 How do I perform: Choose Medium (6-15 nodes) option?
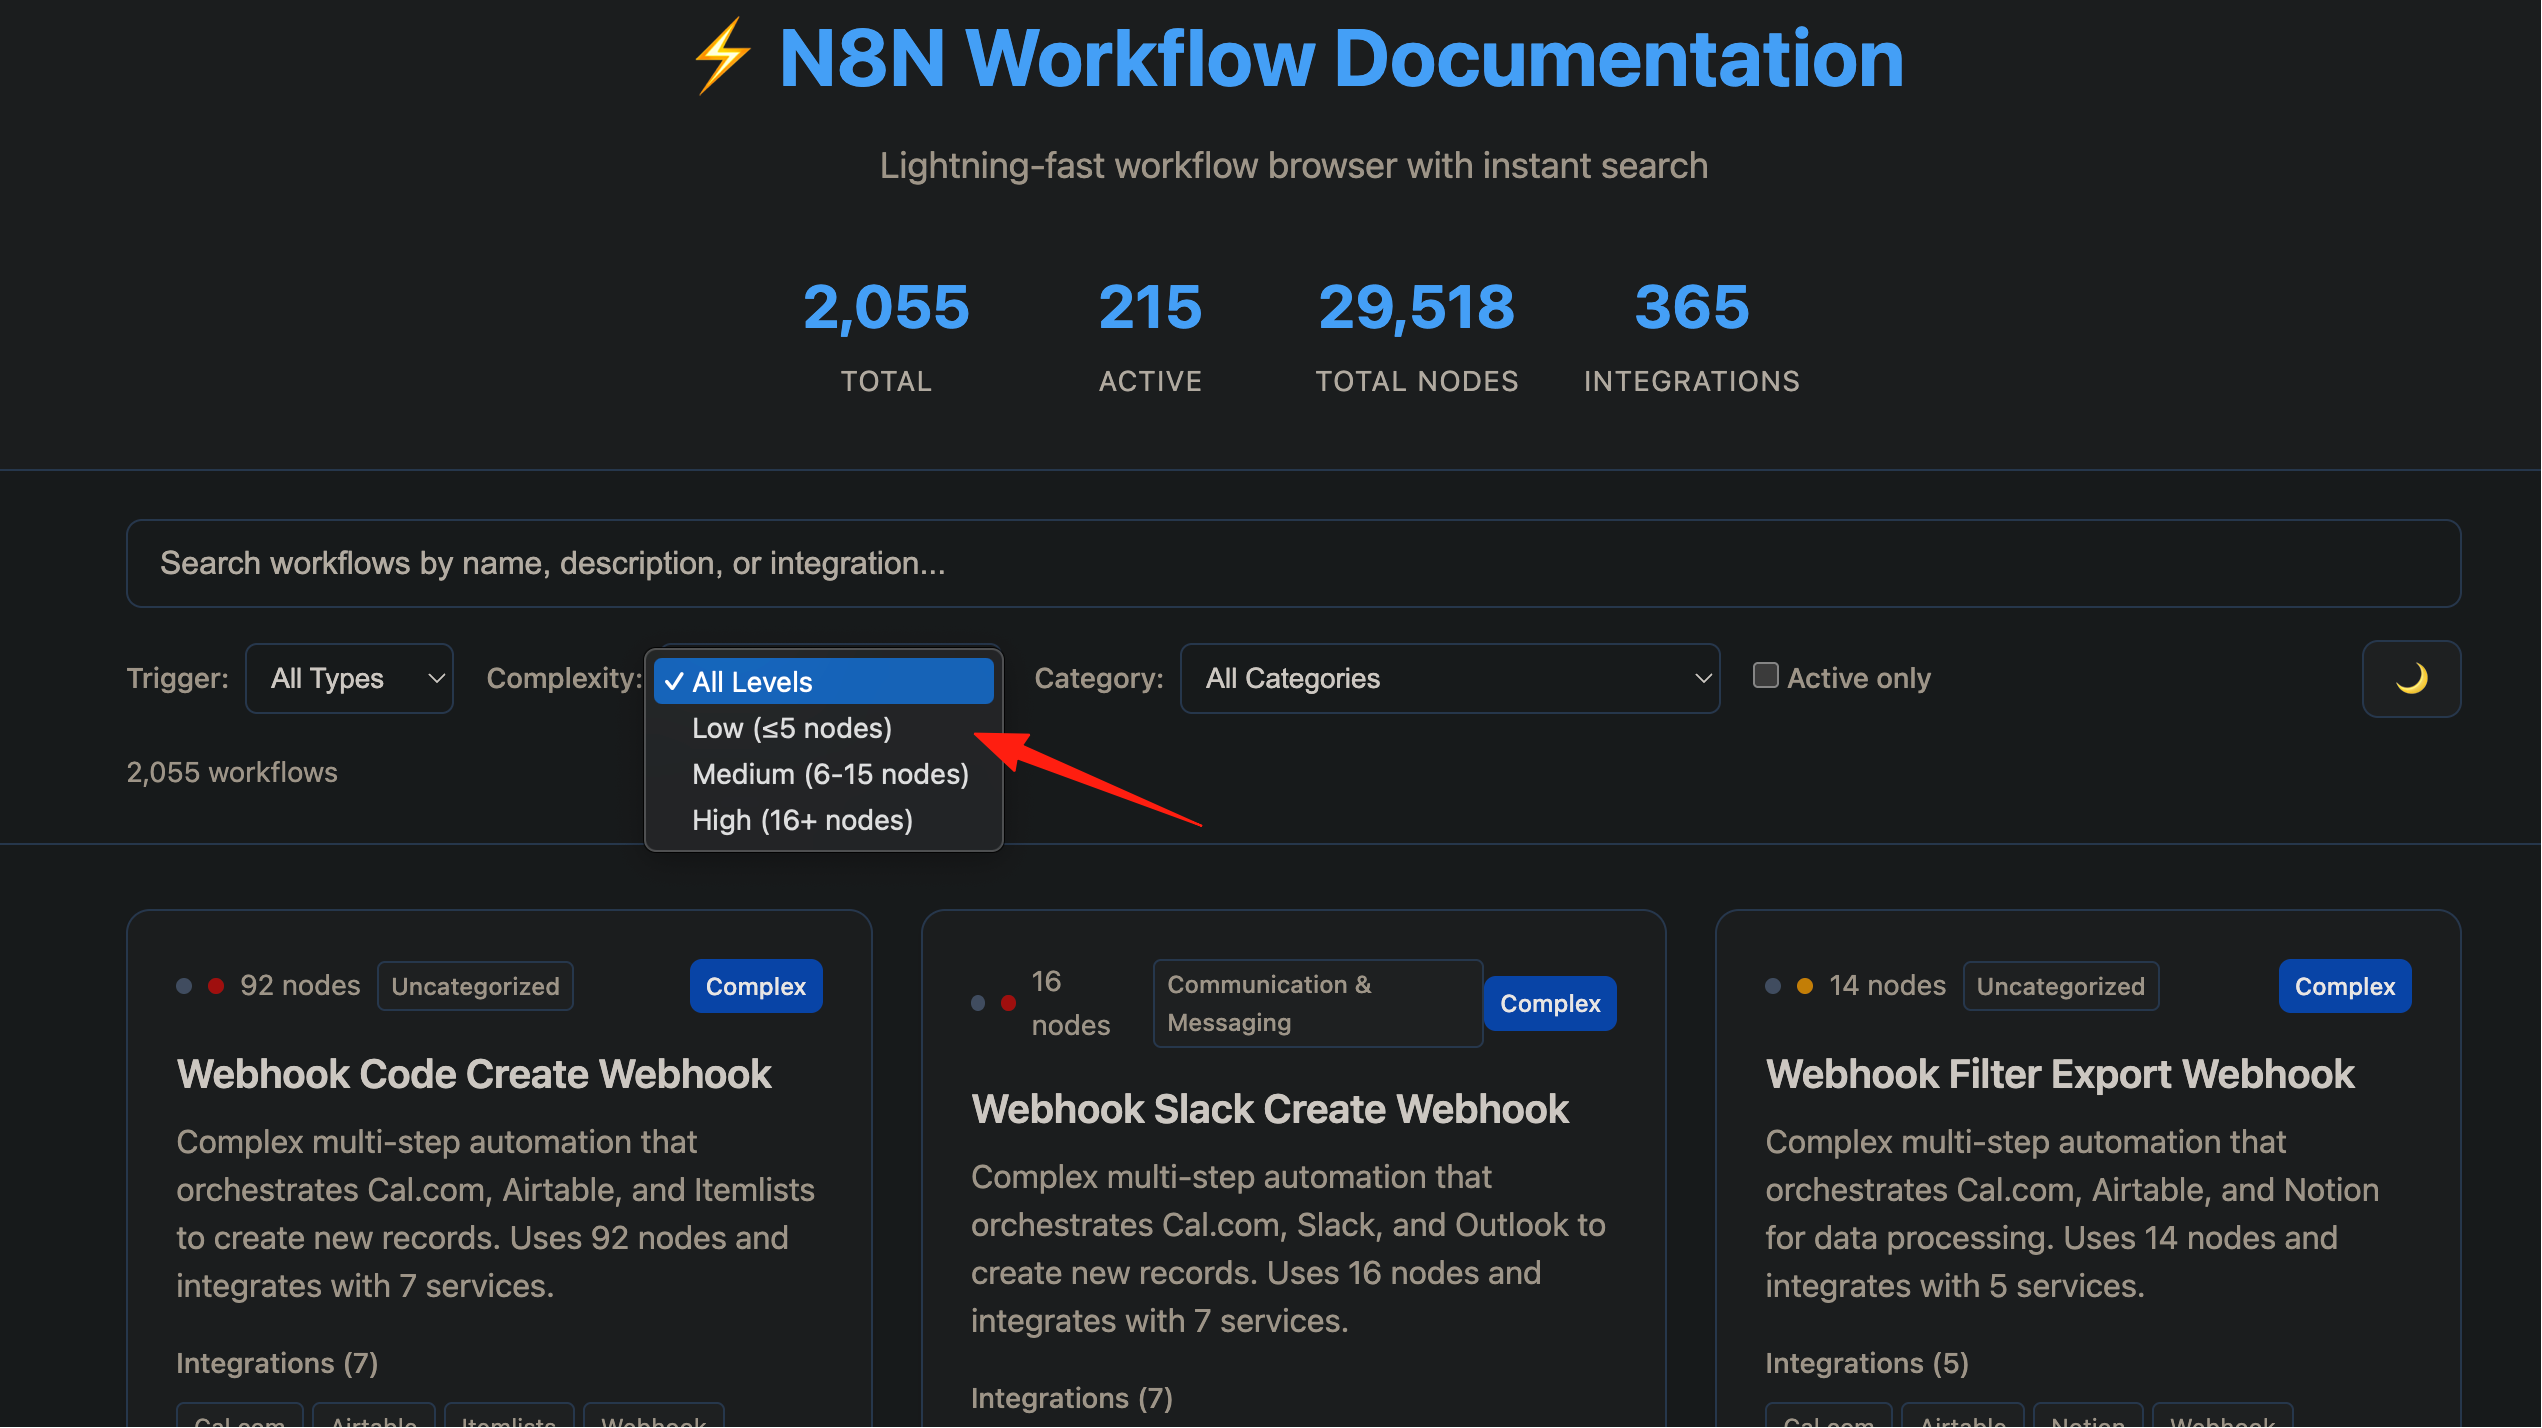pyautogui.click(x=823, y=774)
